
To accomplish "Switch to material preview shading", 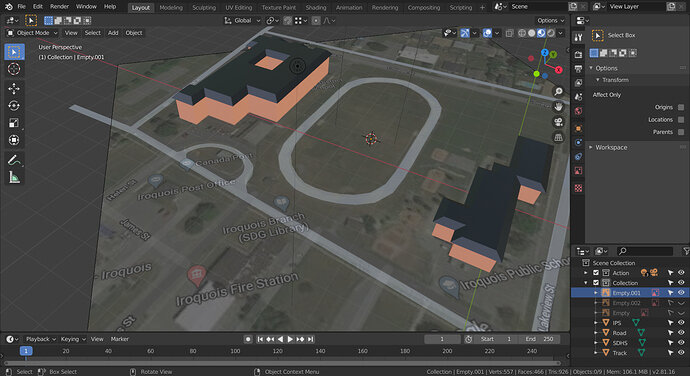I will coord(541,33).
